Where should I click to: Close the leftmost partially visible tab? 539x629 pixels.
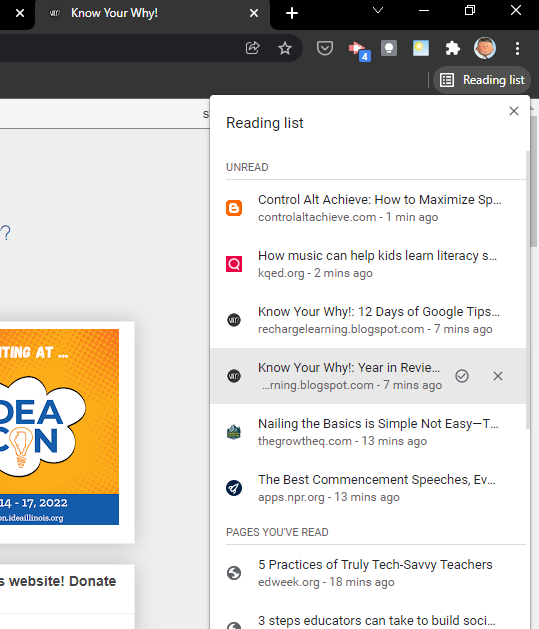[x=20, y=13]
